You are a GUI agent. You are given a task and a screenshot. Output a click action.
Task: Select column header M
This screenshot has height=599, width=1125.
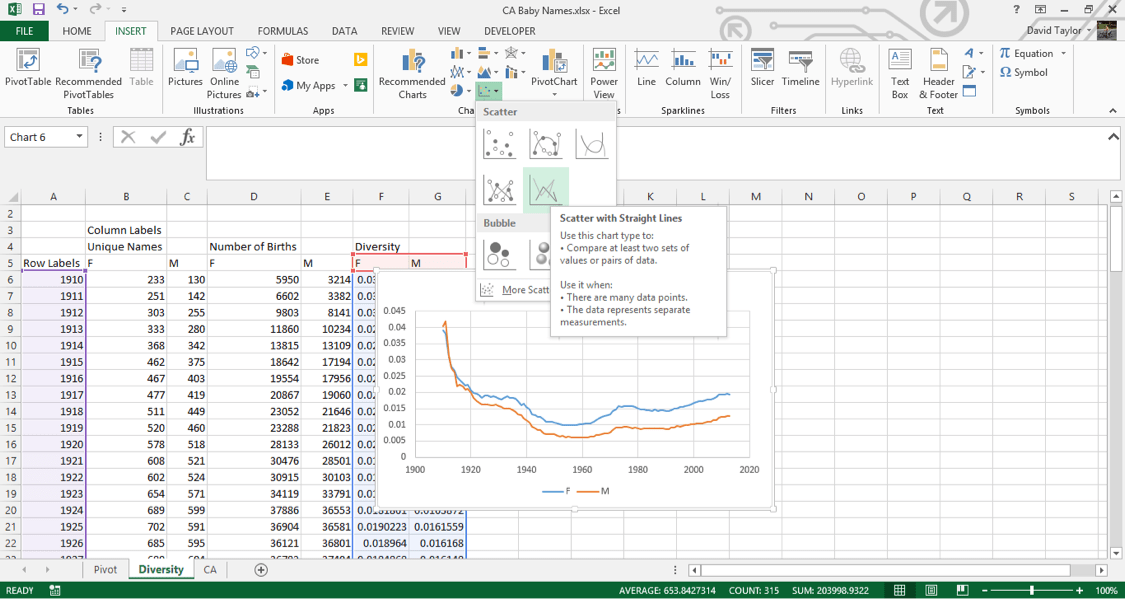756,197
